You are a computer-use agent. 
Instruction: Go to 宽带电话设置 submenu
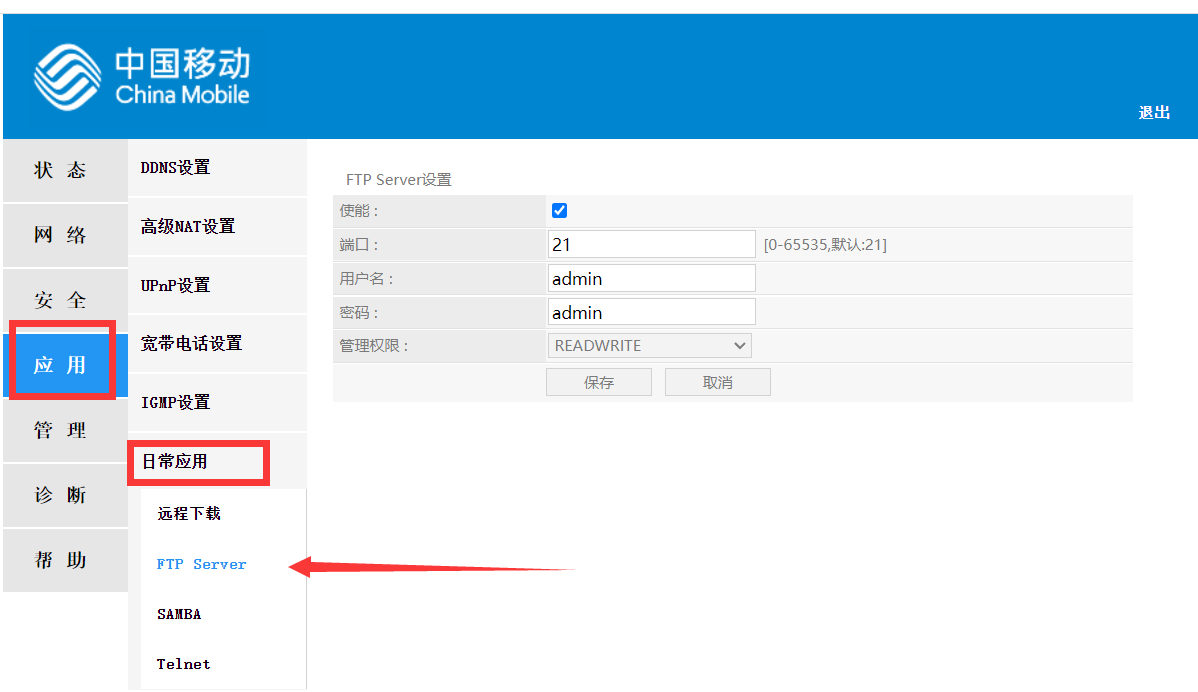(217, 344)
